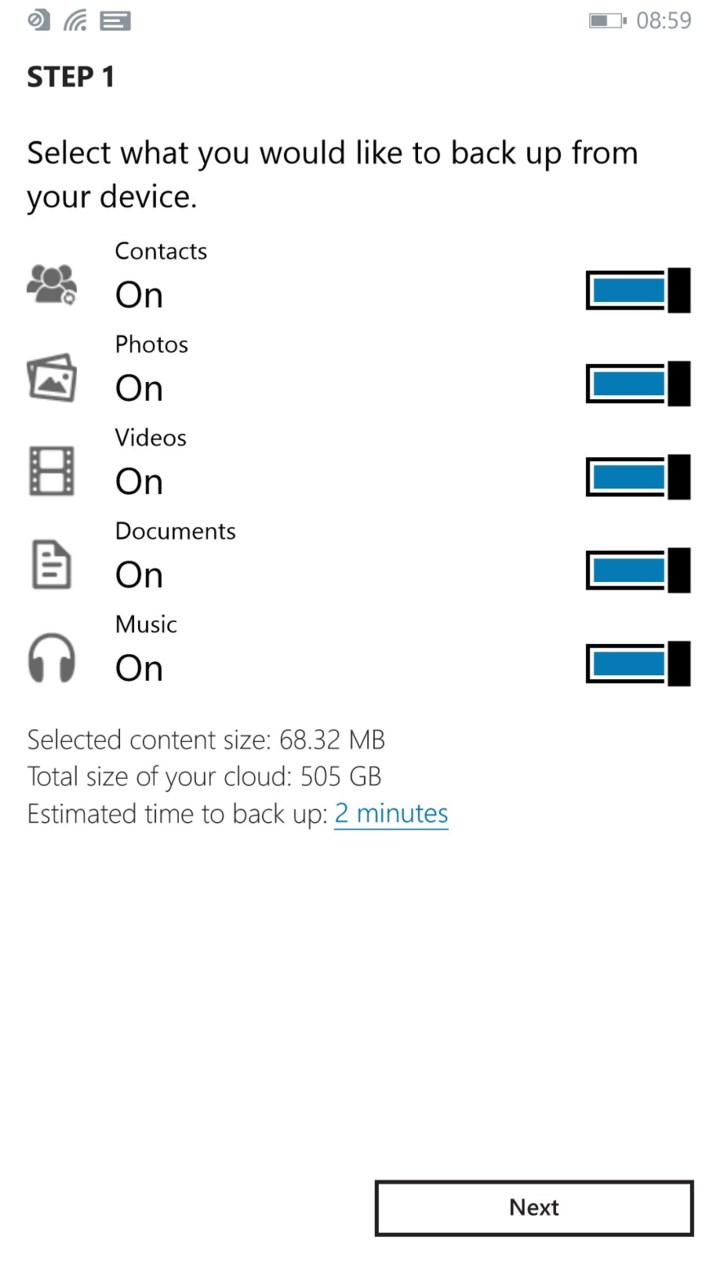Tap the Photos picture icon
The height and width of the screenshot is (1280, 720).
50,377
